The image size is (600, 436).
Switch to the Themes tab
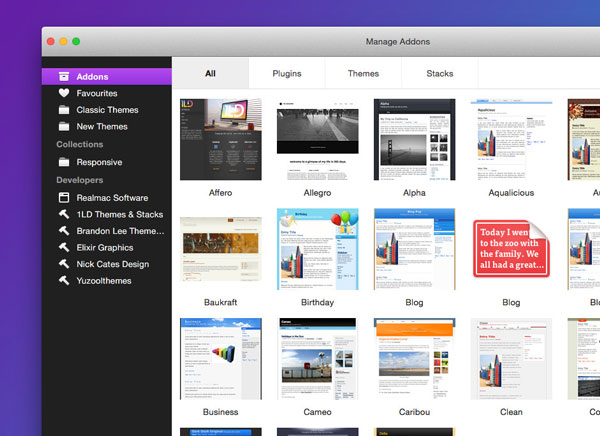coord(363,73)
